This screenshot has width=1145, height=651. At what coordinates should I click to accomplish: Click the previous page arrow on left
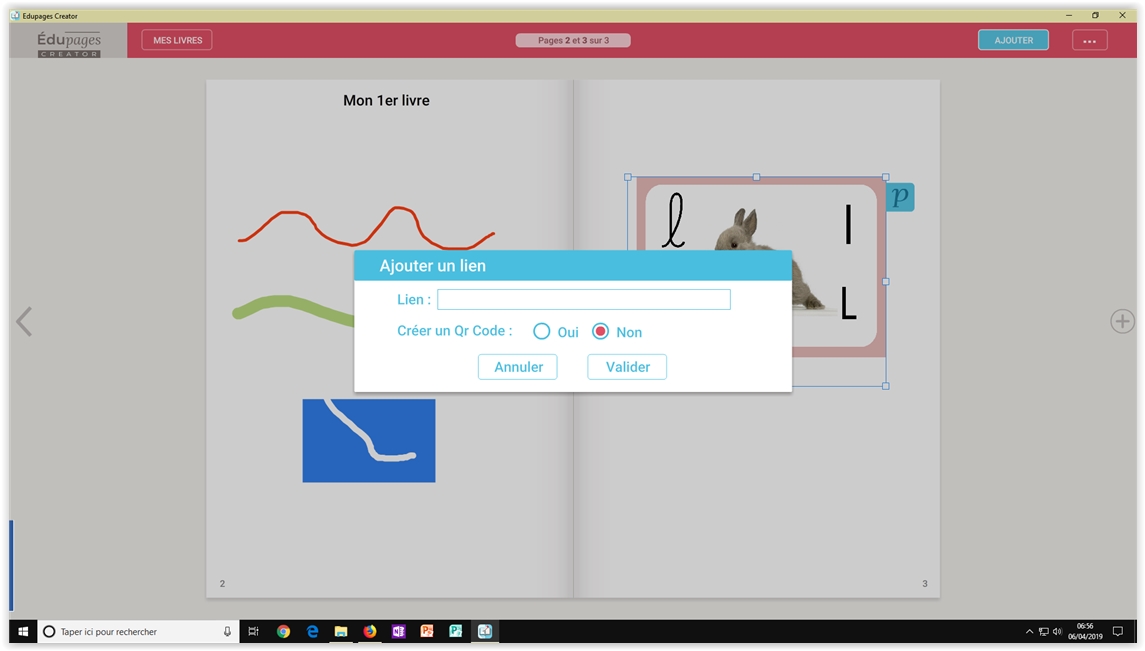24,321
